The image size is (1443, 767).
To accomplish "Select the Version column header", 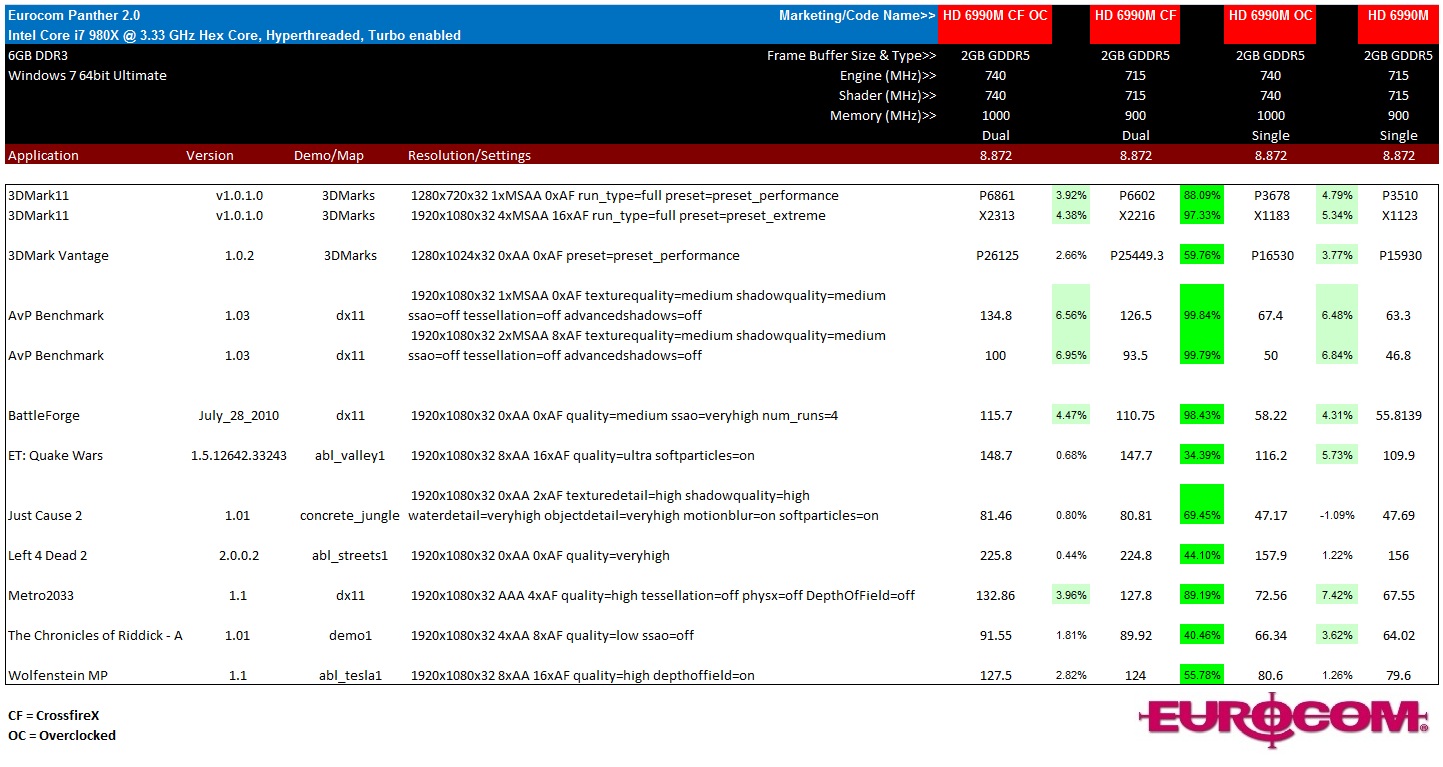I will (210, 155).
